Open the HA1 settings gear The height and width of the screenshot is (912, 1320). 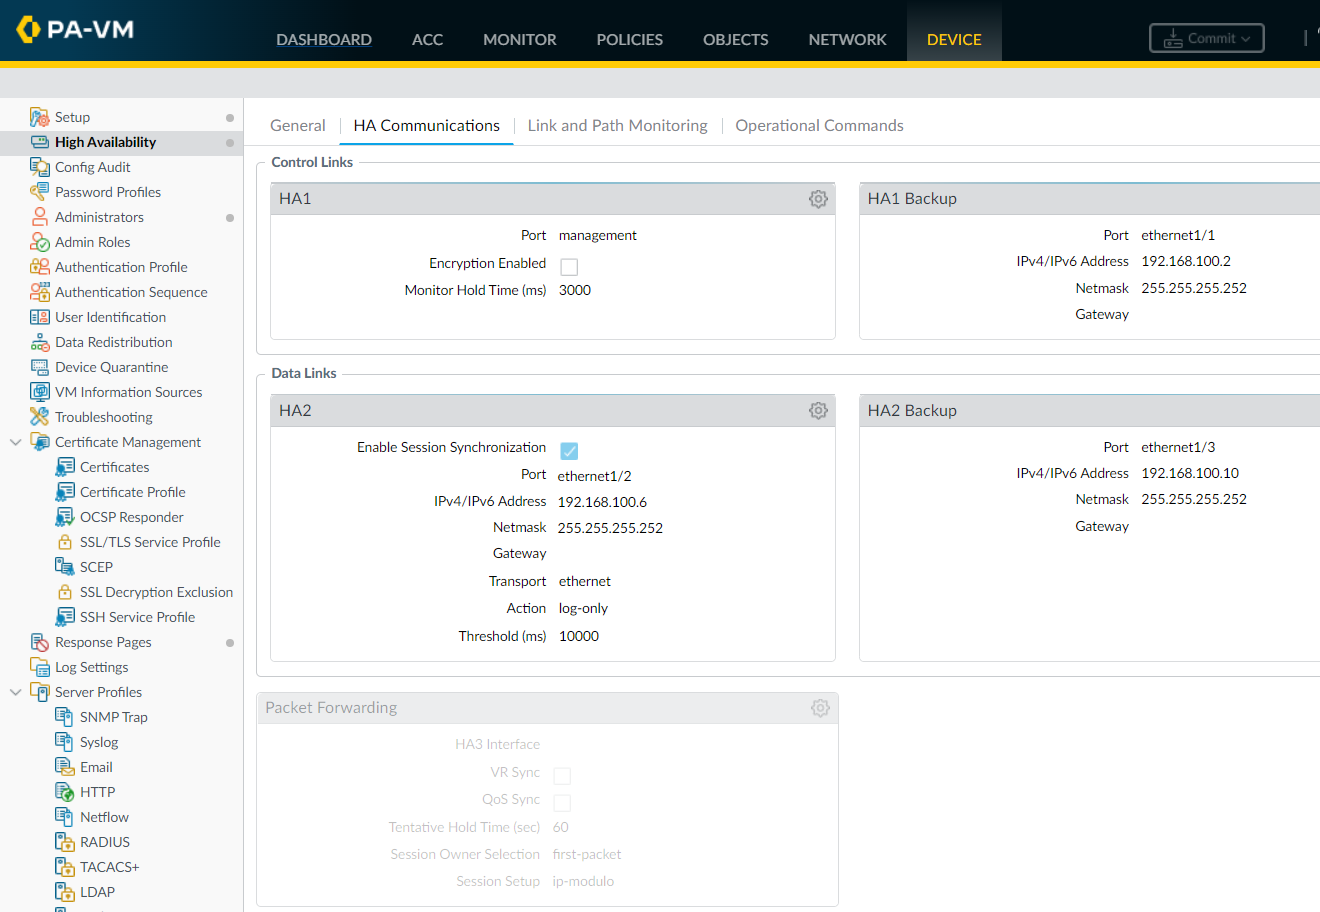point(818,199)
